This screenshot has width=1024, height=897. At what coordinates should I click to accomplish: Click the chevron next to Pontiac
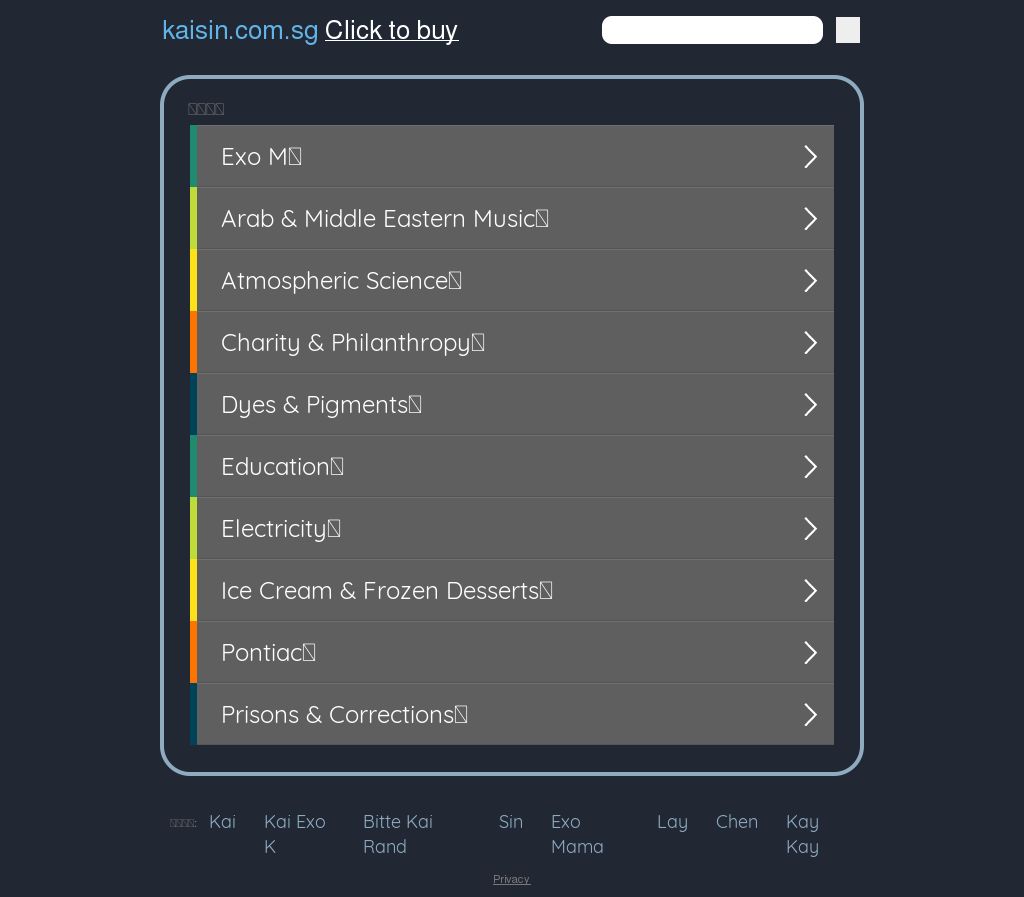[x=810, y=653]
